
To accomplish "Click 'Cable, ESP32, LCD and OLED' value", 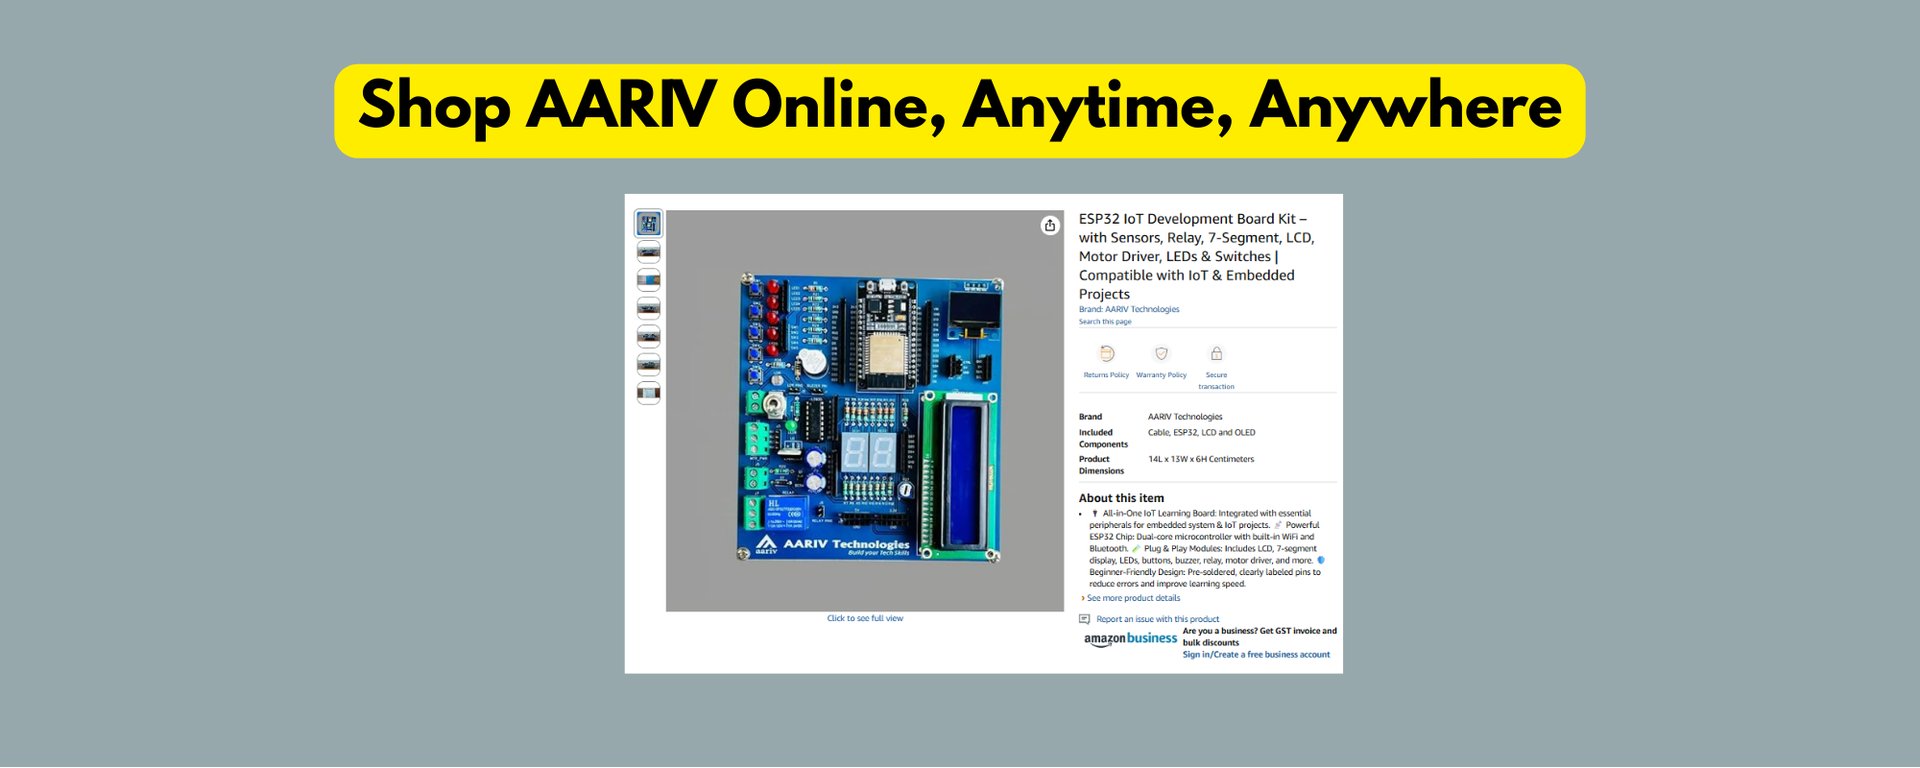I will click(1201, 433).
